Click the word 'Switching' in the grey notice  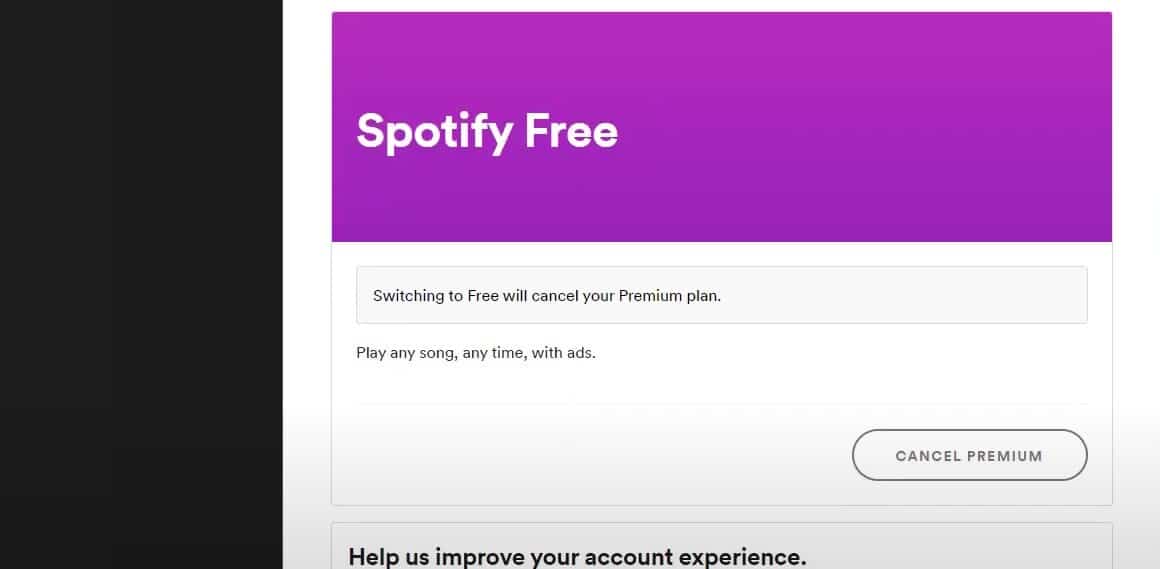click(x=407, y=295)
